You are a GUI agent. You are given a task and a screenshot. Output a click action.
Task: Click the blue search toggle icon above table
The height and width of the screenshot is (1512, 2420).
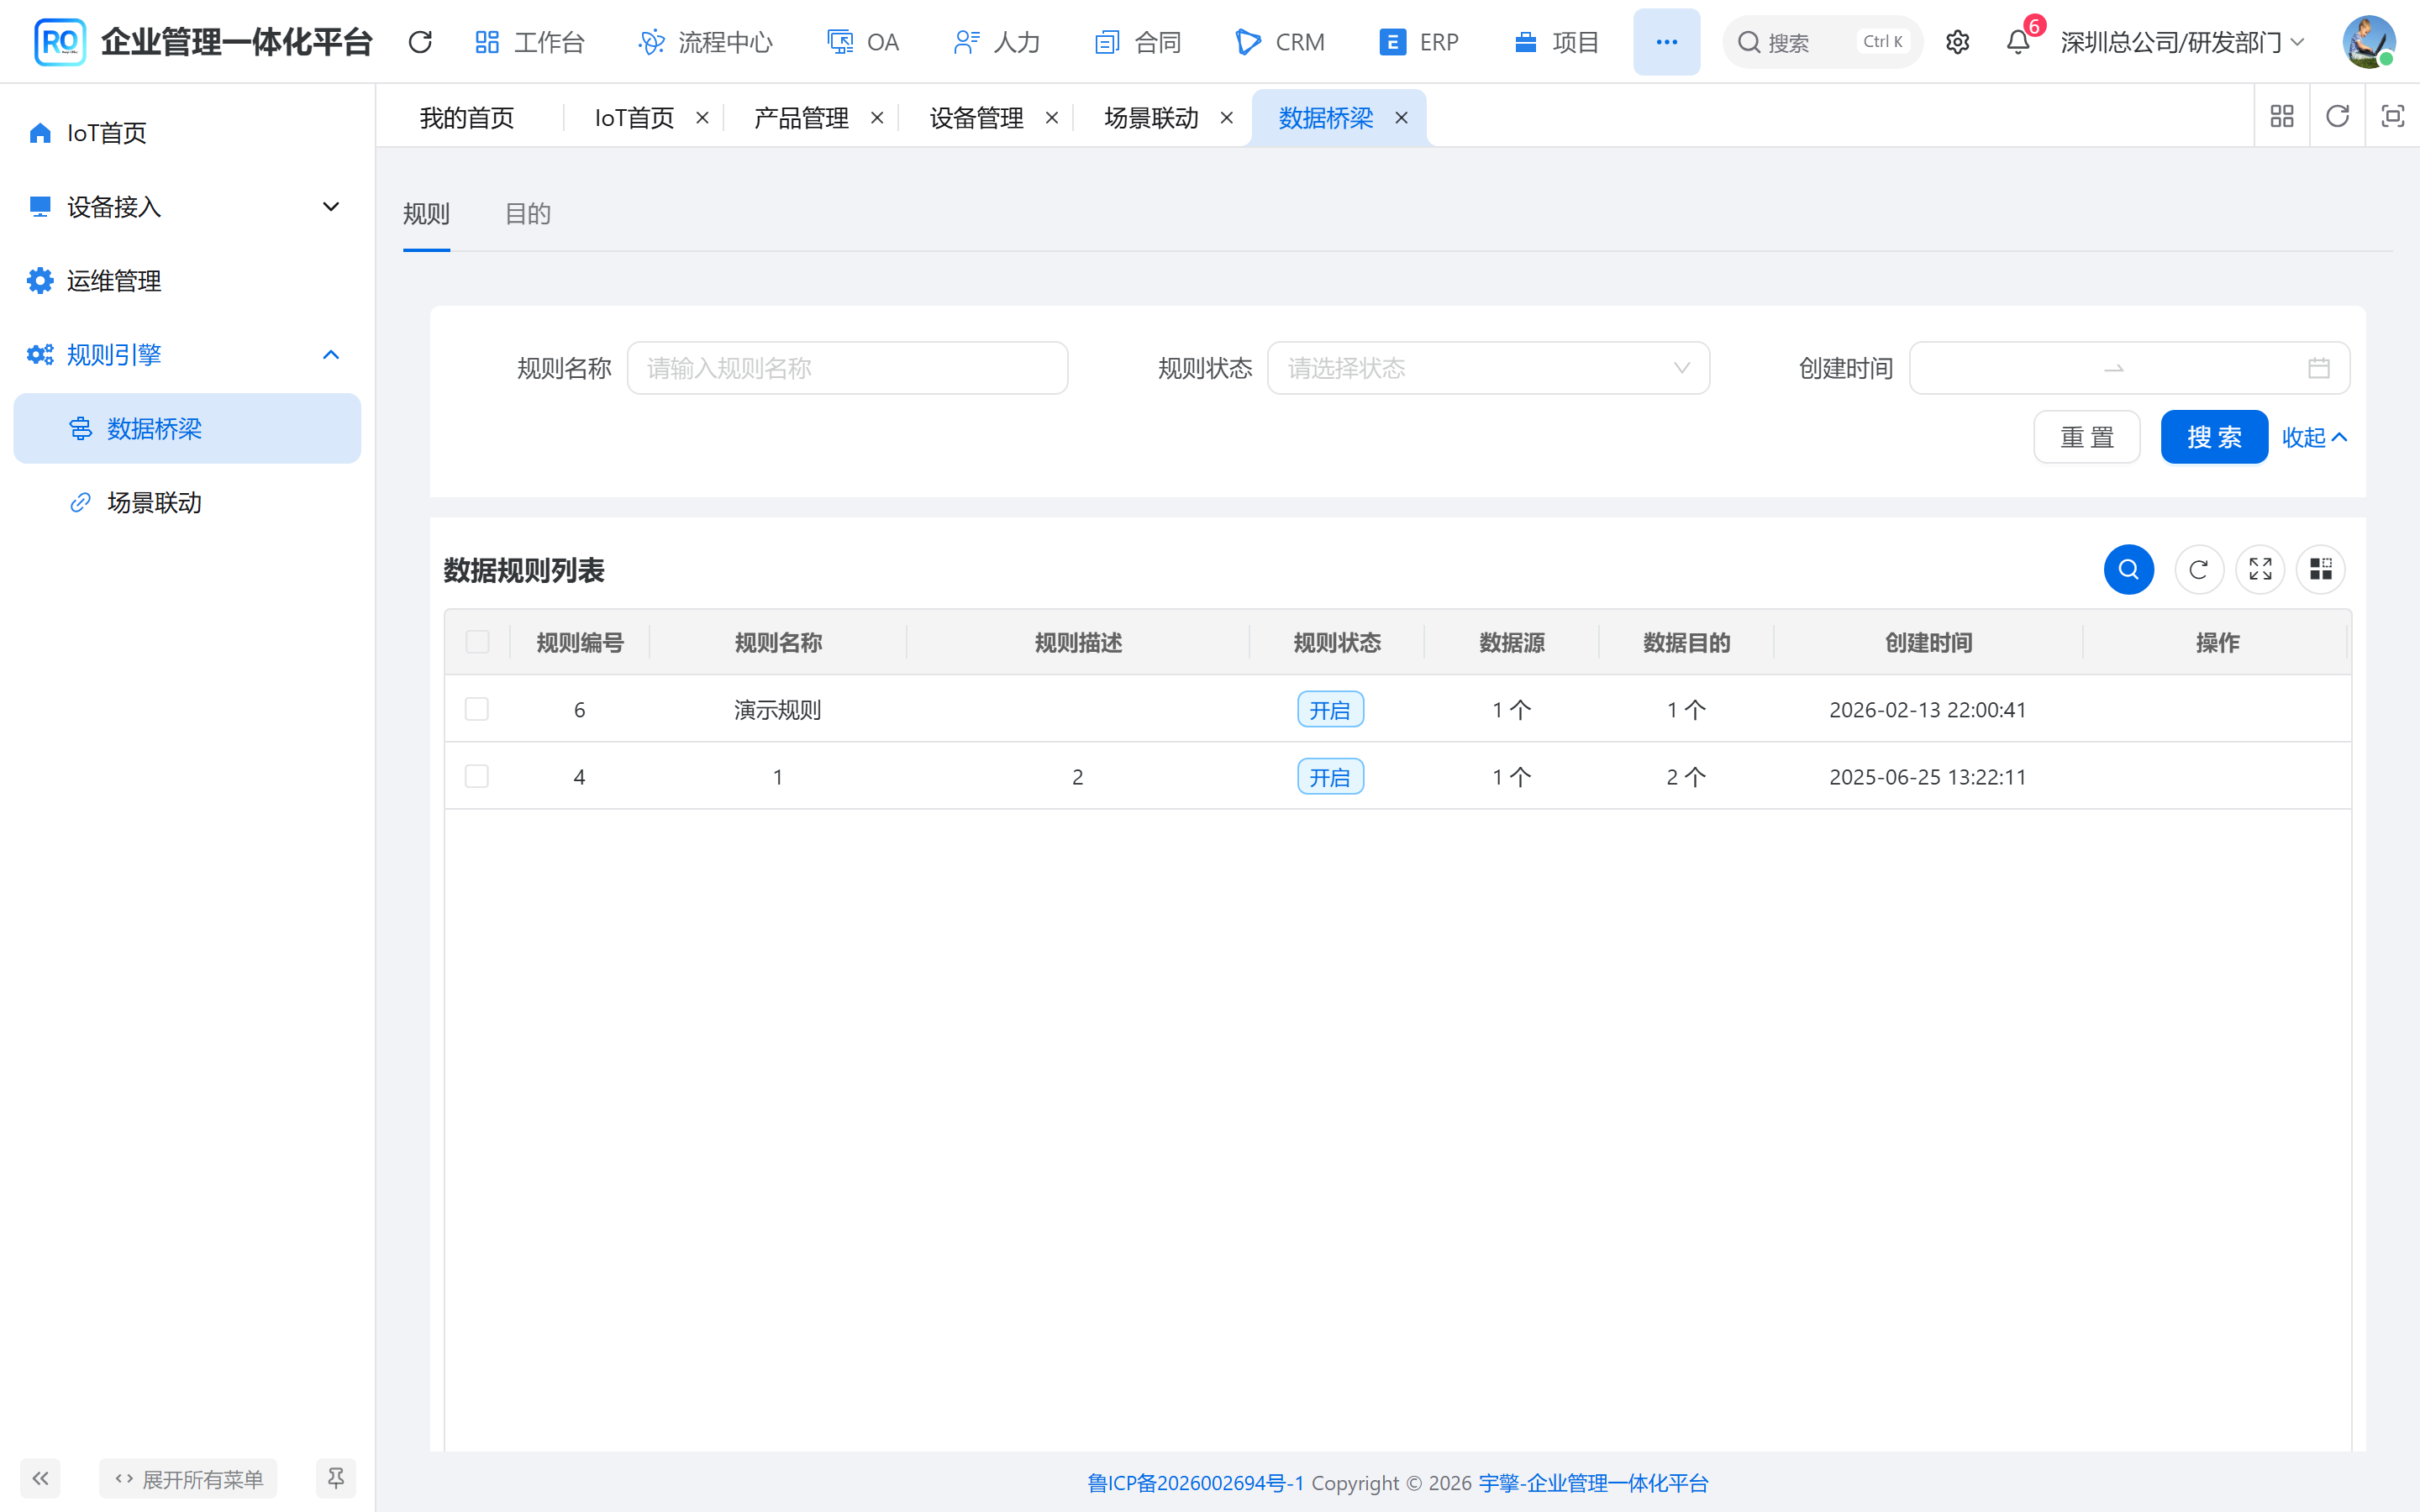pyautogui.click(x=2128, y=569)
